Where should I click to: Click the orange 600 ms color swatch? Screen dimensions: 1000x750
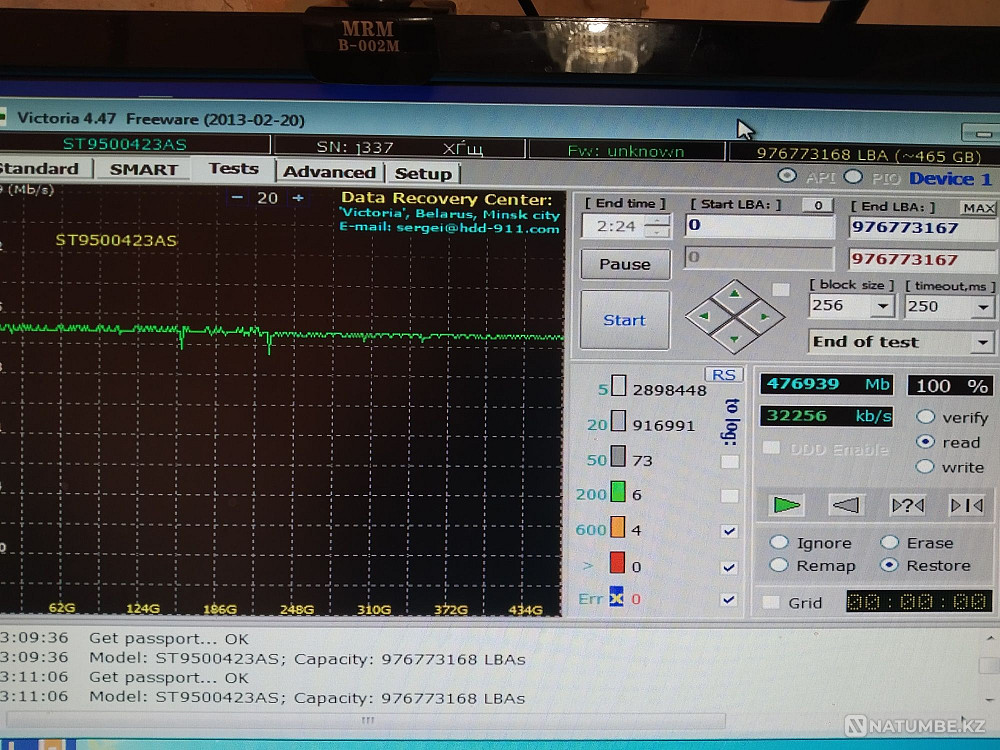pos(617,527)
